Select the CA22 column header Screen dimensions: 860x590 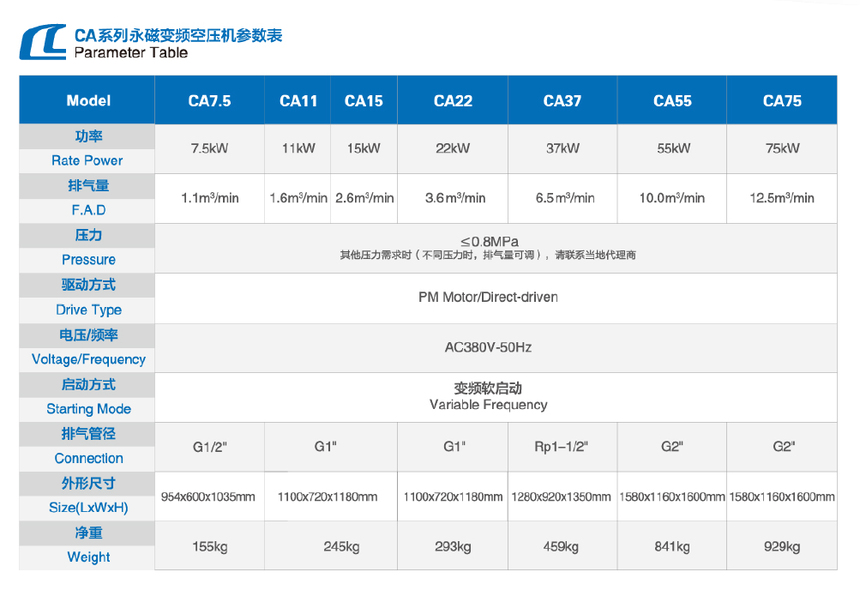point(453,101)
